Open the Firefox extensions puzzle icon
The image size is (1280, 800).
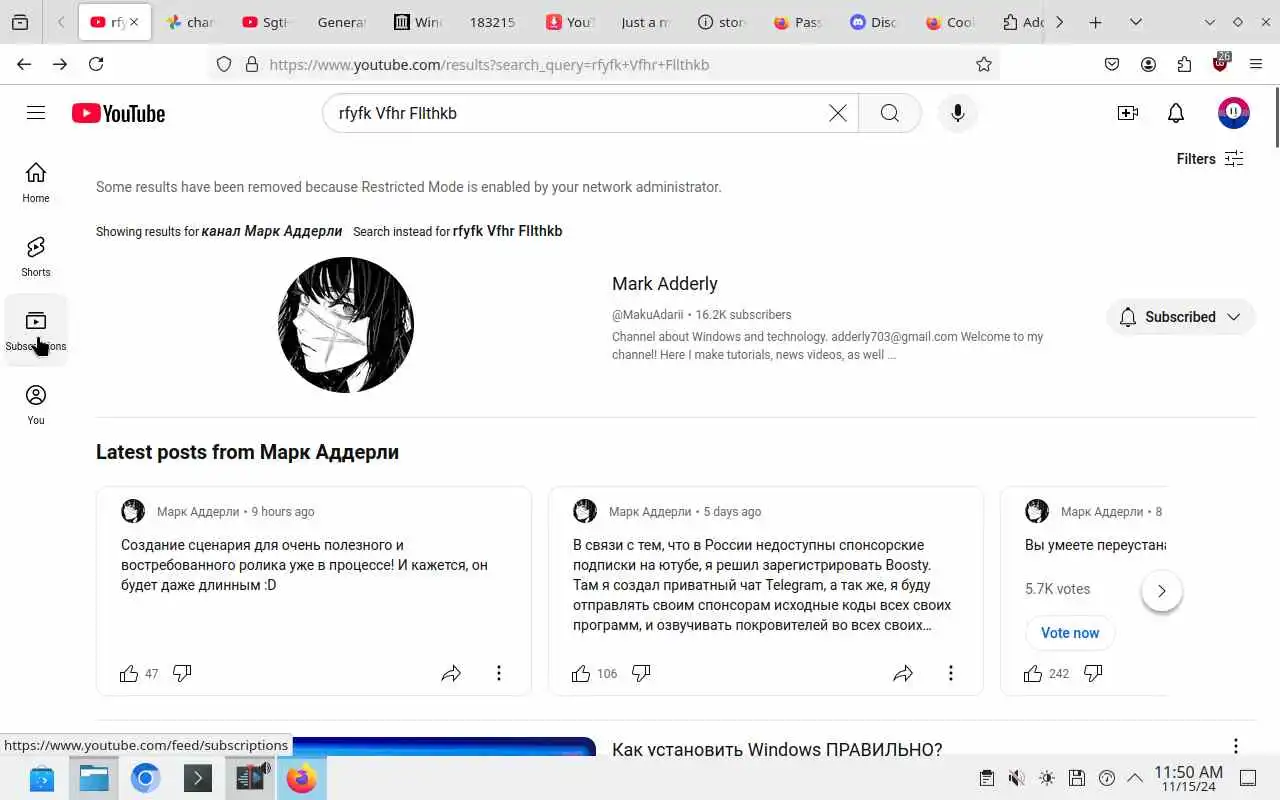[1184, 64]
